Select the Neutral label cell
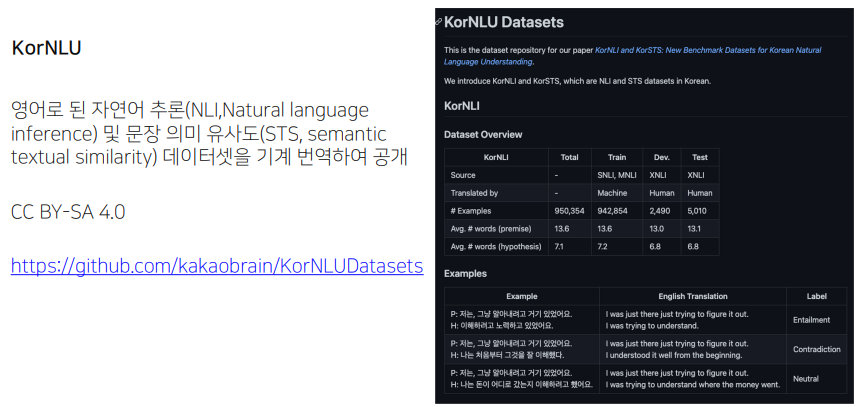The image size is (861, 407). 805,379
